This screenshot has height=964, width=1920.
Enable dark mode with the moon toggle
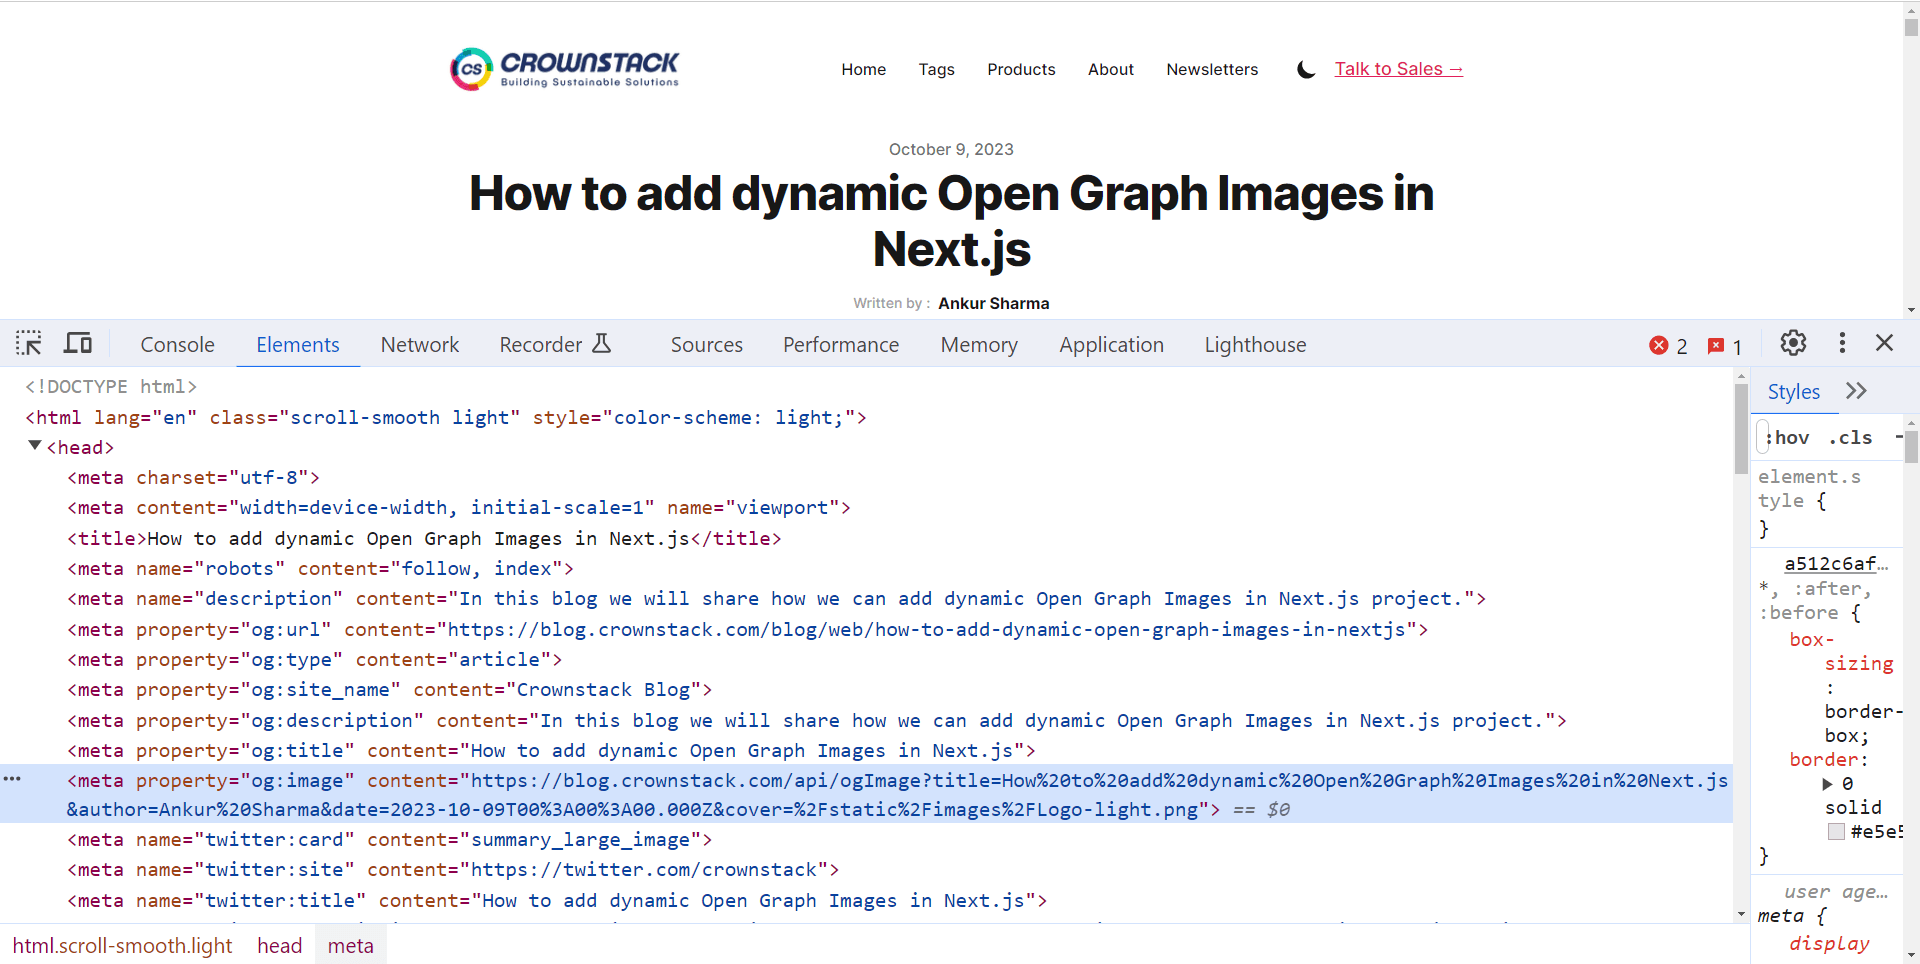point(1305,69)
